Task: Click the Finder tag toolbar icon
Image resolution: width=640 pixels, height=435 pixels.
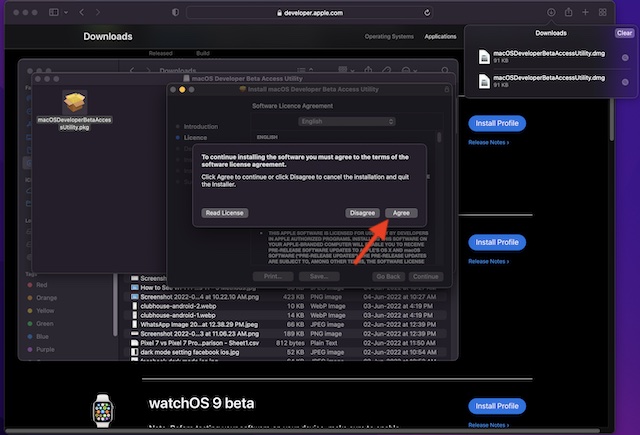Action: click(x=386, y=71)
